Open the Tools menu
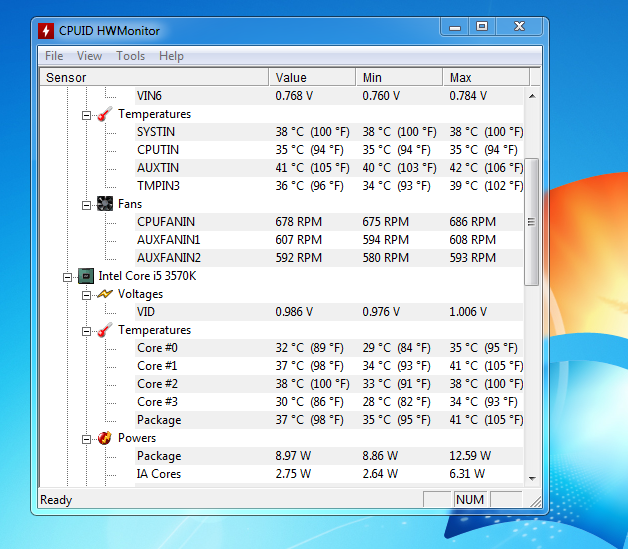Image resolution: width=628 pixels, height=549 pixels. point(131,56)
